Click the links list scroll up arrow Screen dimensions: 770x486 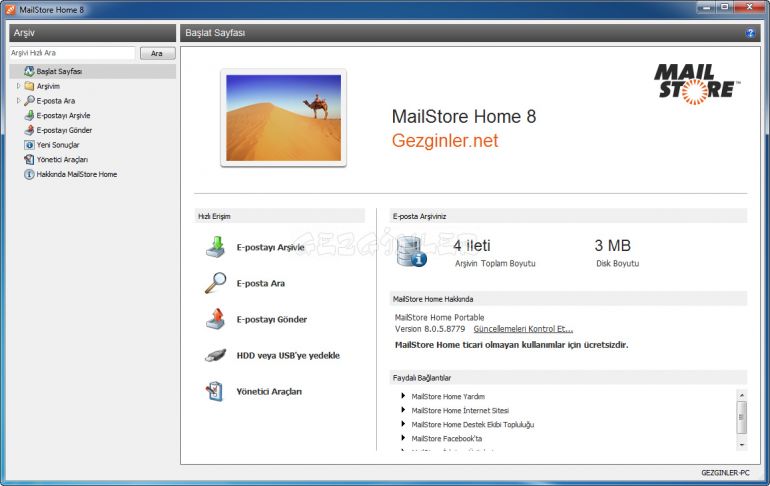pos(742,395)
